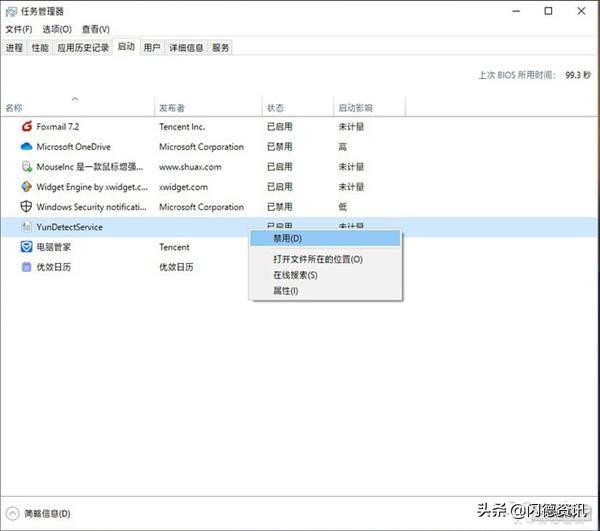600x531 pixels.
Task: Click the Tencent Inc. publisher cell
Action: coord(182,126)
